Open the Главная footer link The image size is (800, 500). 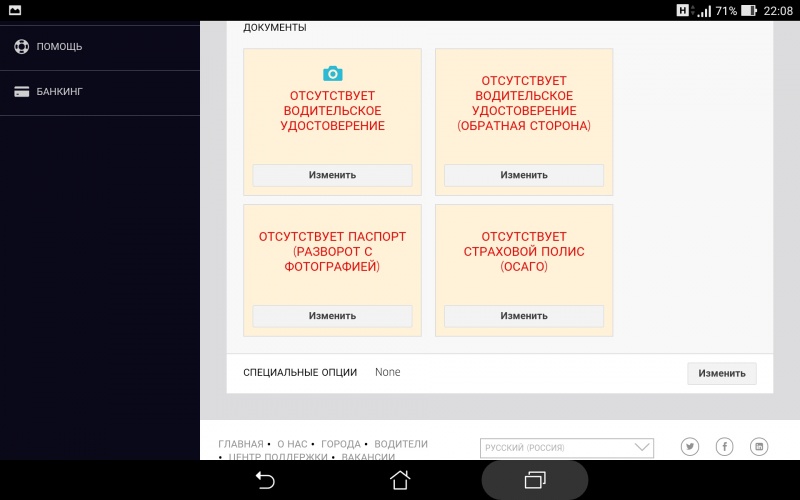[x=240, y=444]
